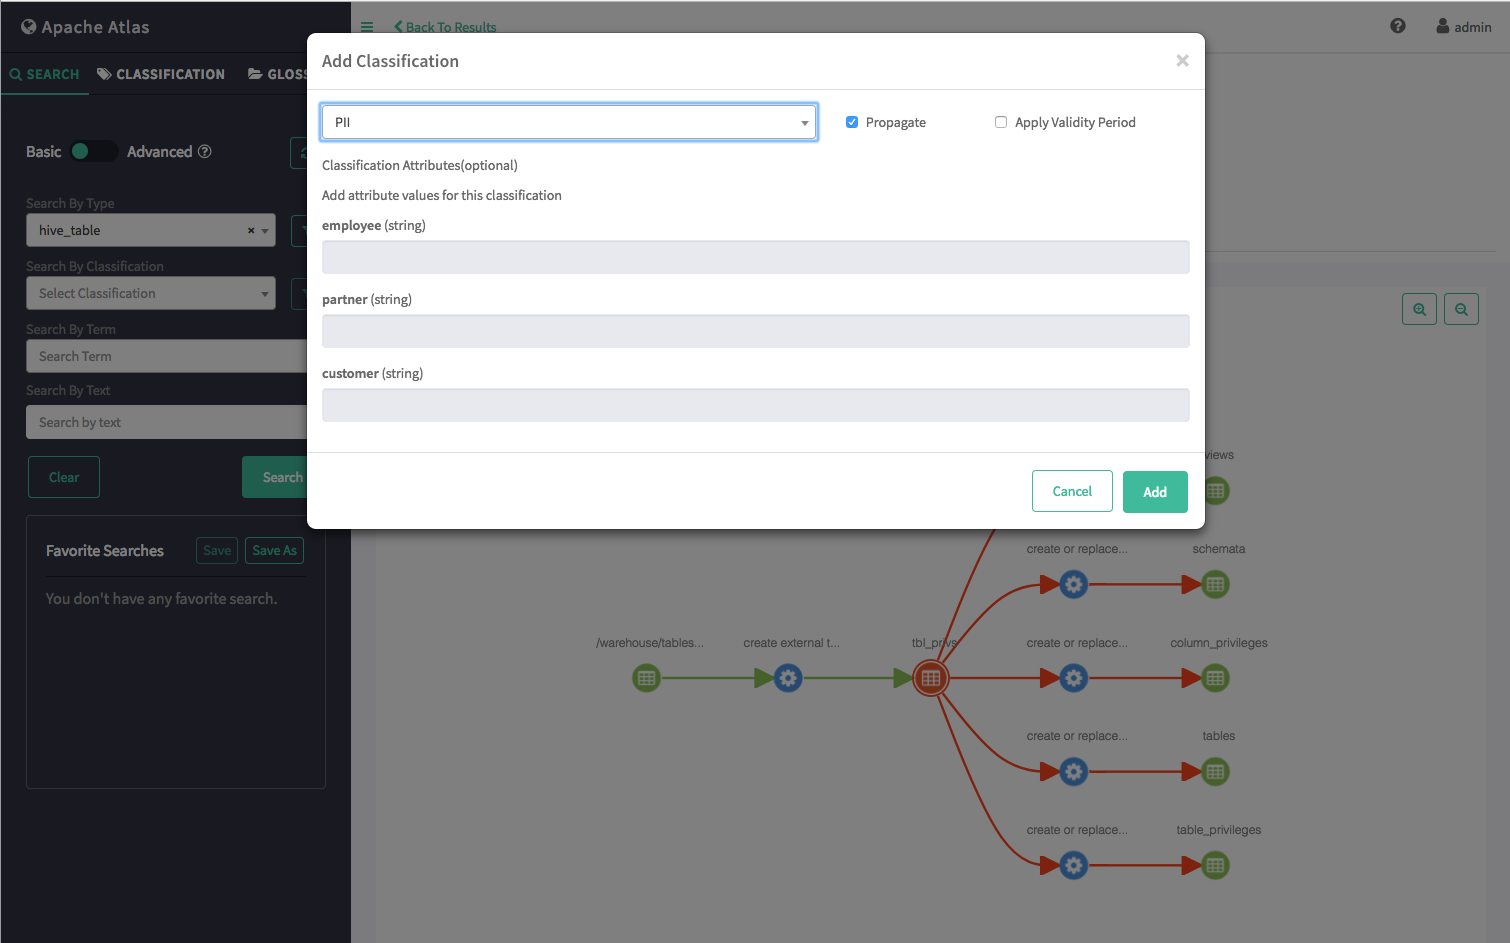The height and width of the screenshot is (943, 1510).
Task: Click the partner attribute input field
Action: (755, 331)
